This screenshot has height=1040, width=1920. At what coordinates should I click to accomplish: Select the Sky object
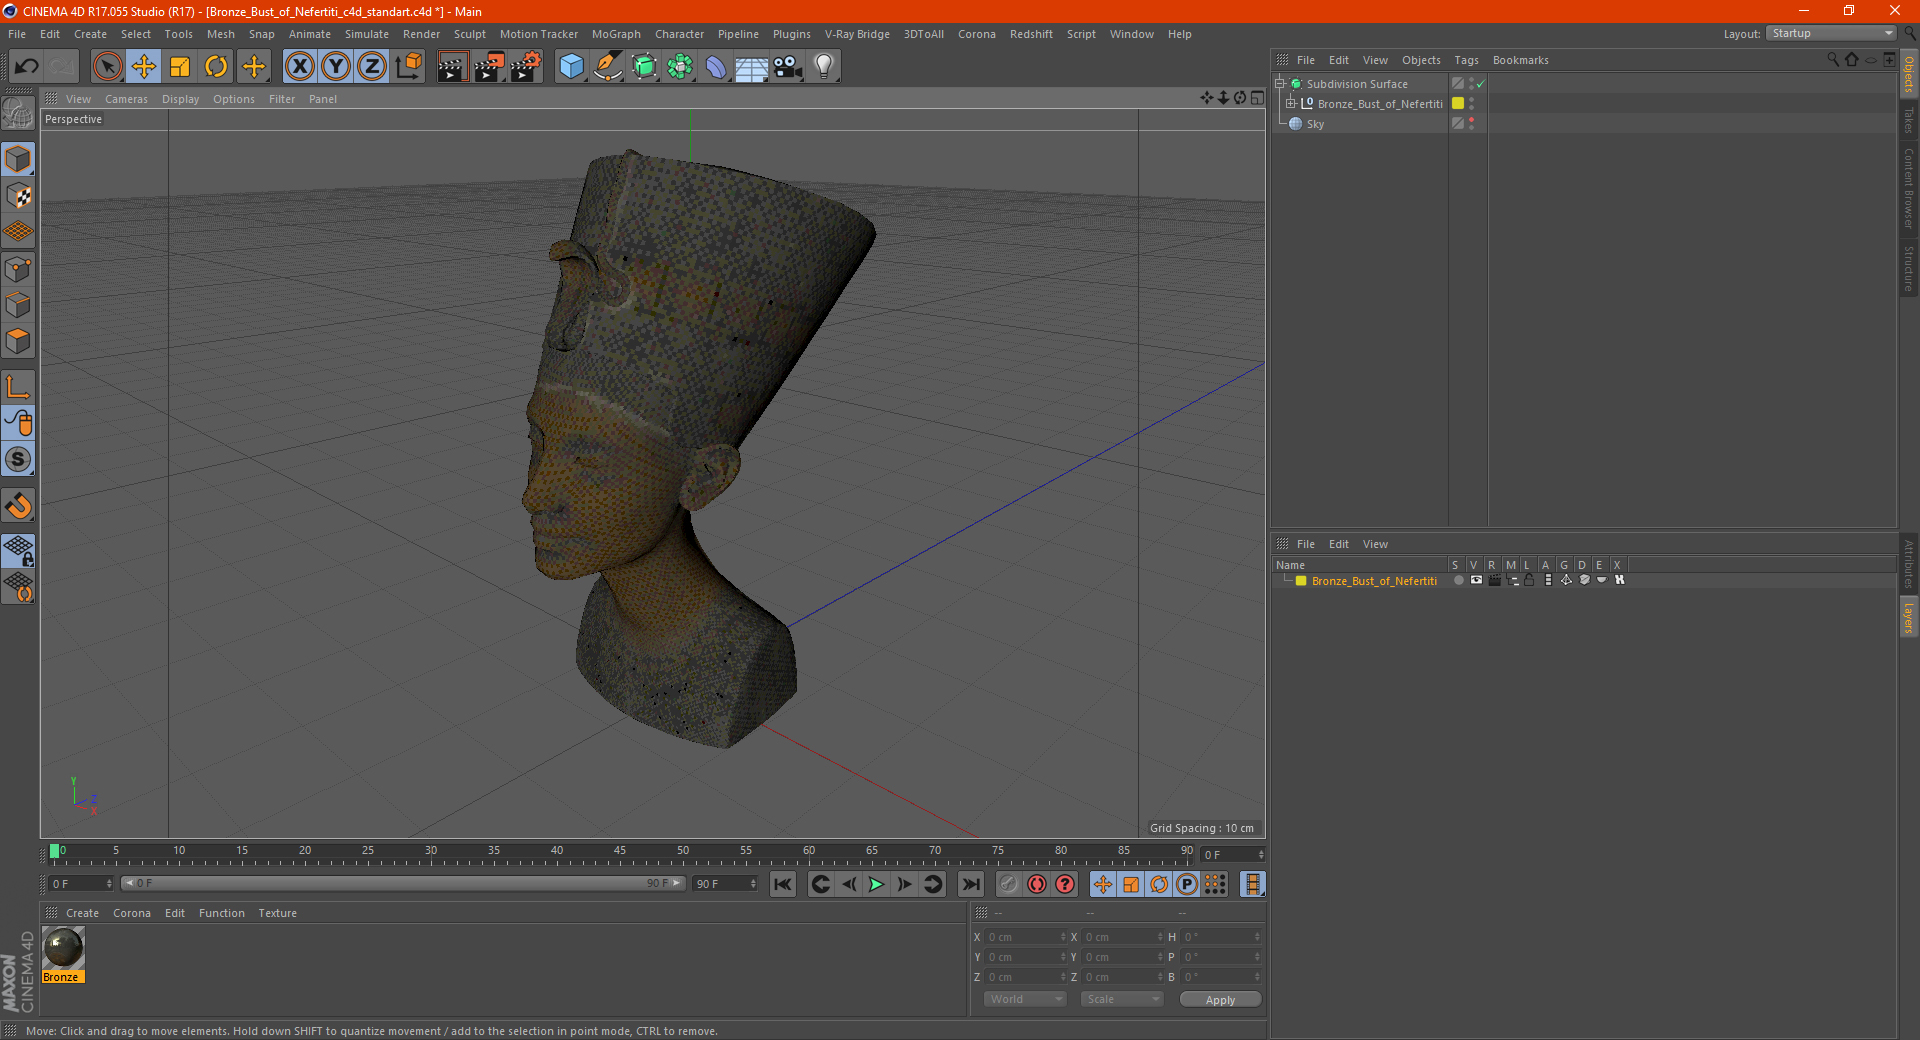tap(1315, 124)
